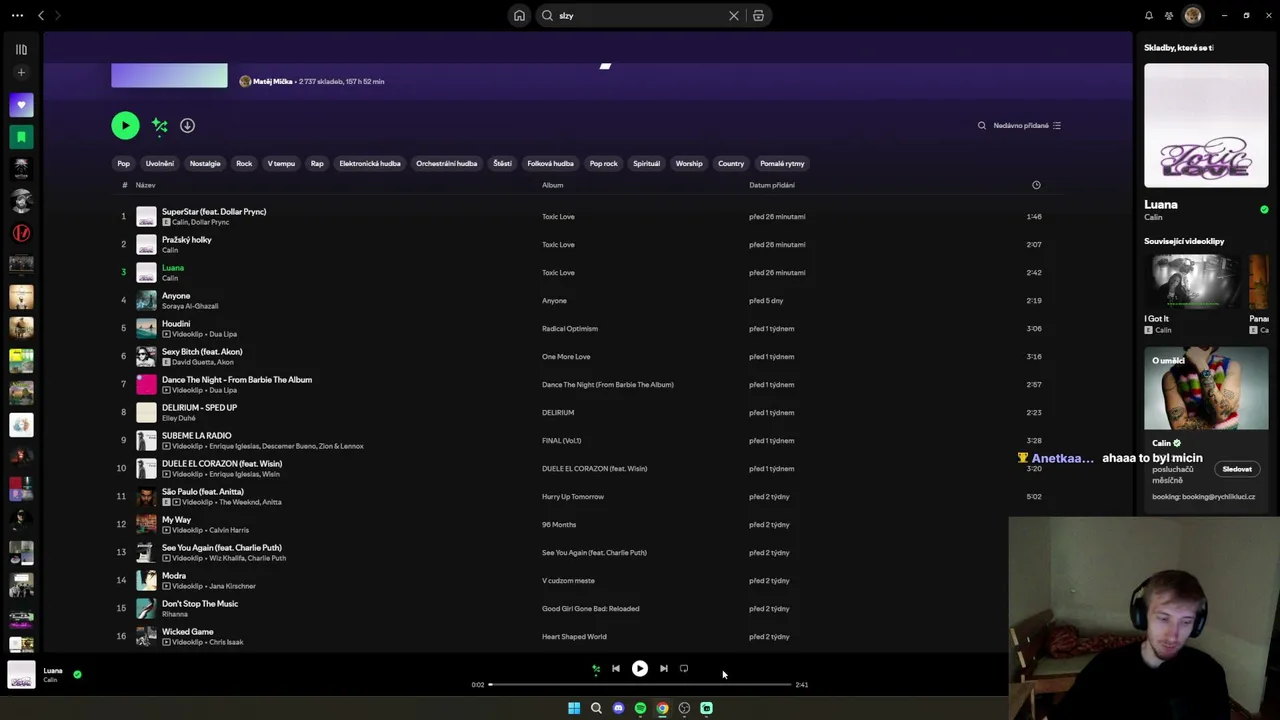Filter by the V tempu chip
The image size is (1280, 720).
(281, 164)
